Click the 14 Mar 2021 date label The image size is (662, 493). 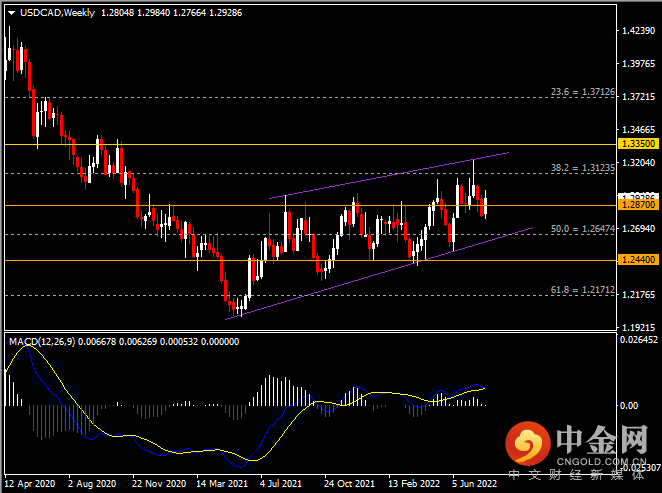pyautogui.click(x=222, y=484)
